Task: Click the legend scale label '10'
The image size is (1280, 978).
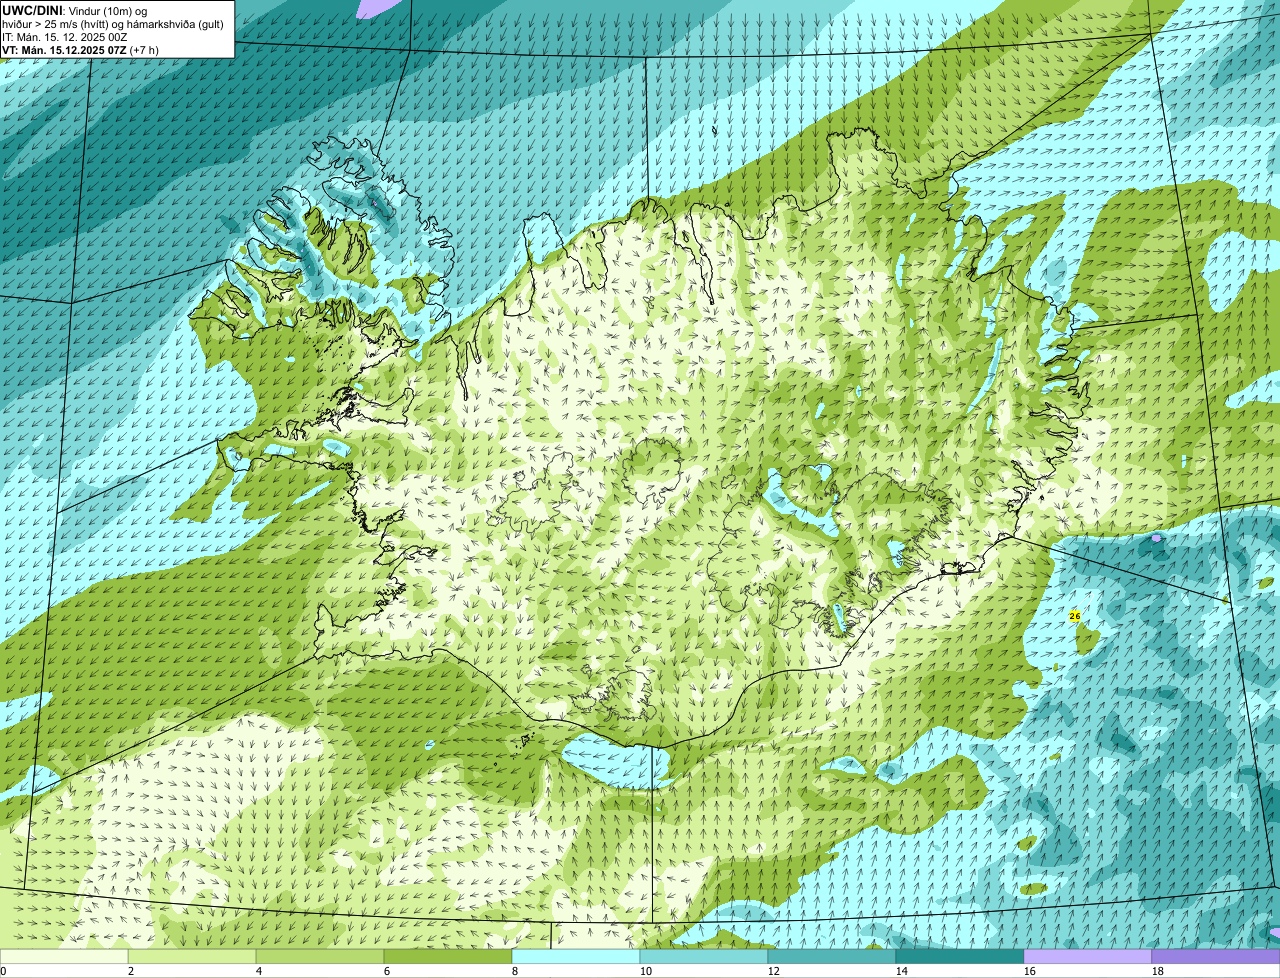Action: (646, 971)
